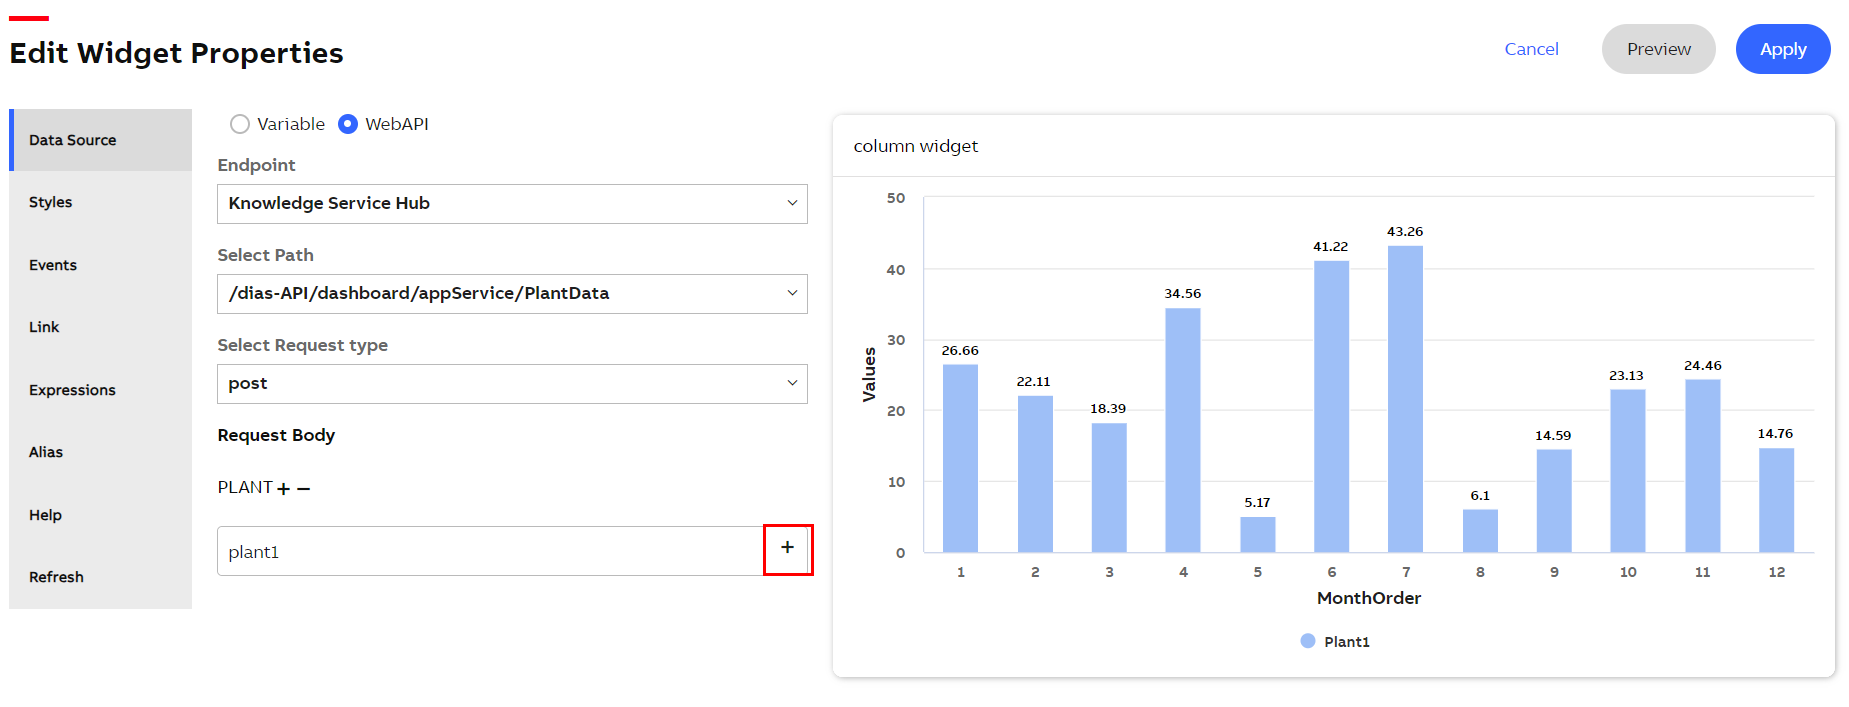The width and height of the screenshot is (1849, 707).
Task: Click the plant1 text input field
Action: click(x=490, y=552)
